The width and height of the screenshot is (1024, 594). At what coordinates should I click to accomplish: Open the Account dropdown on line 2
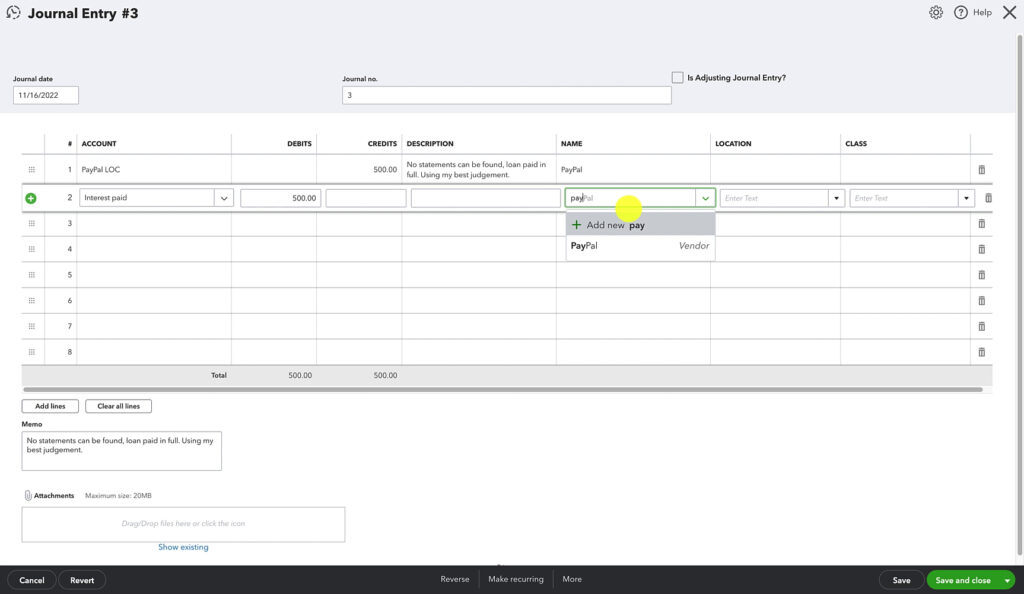(224, 197)
